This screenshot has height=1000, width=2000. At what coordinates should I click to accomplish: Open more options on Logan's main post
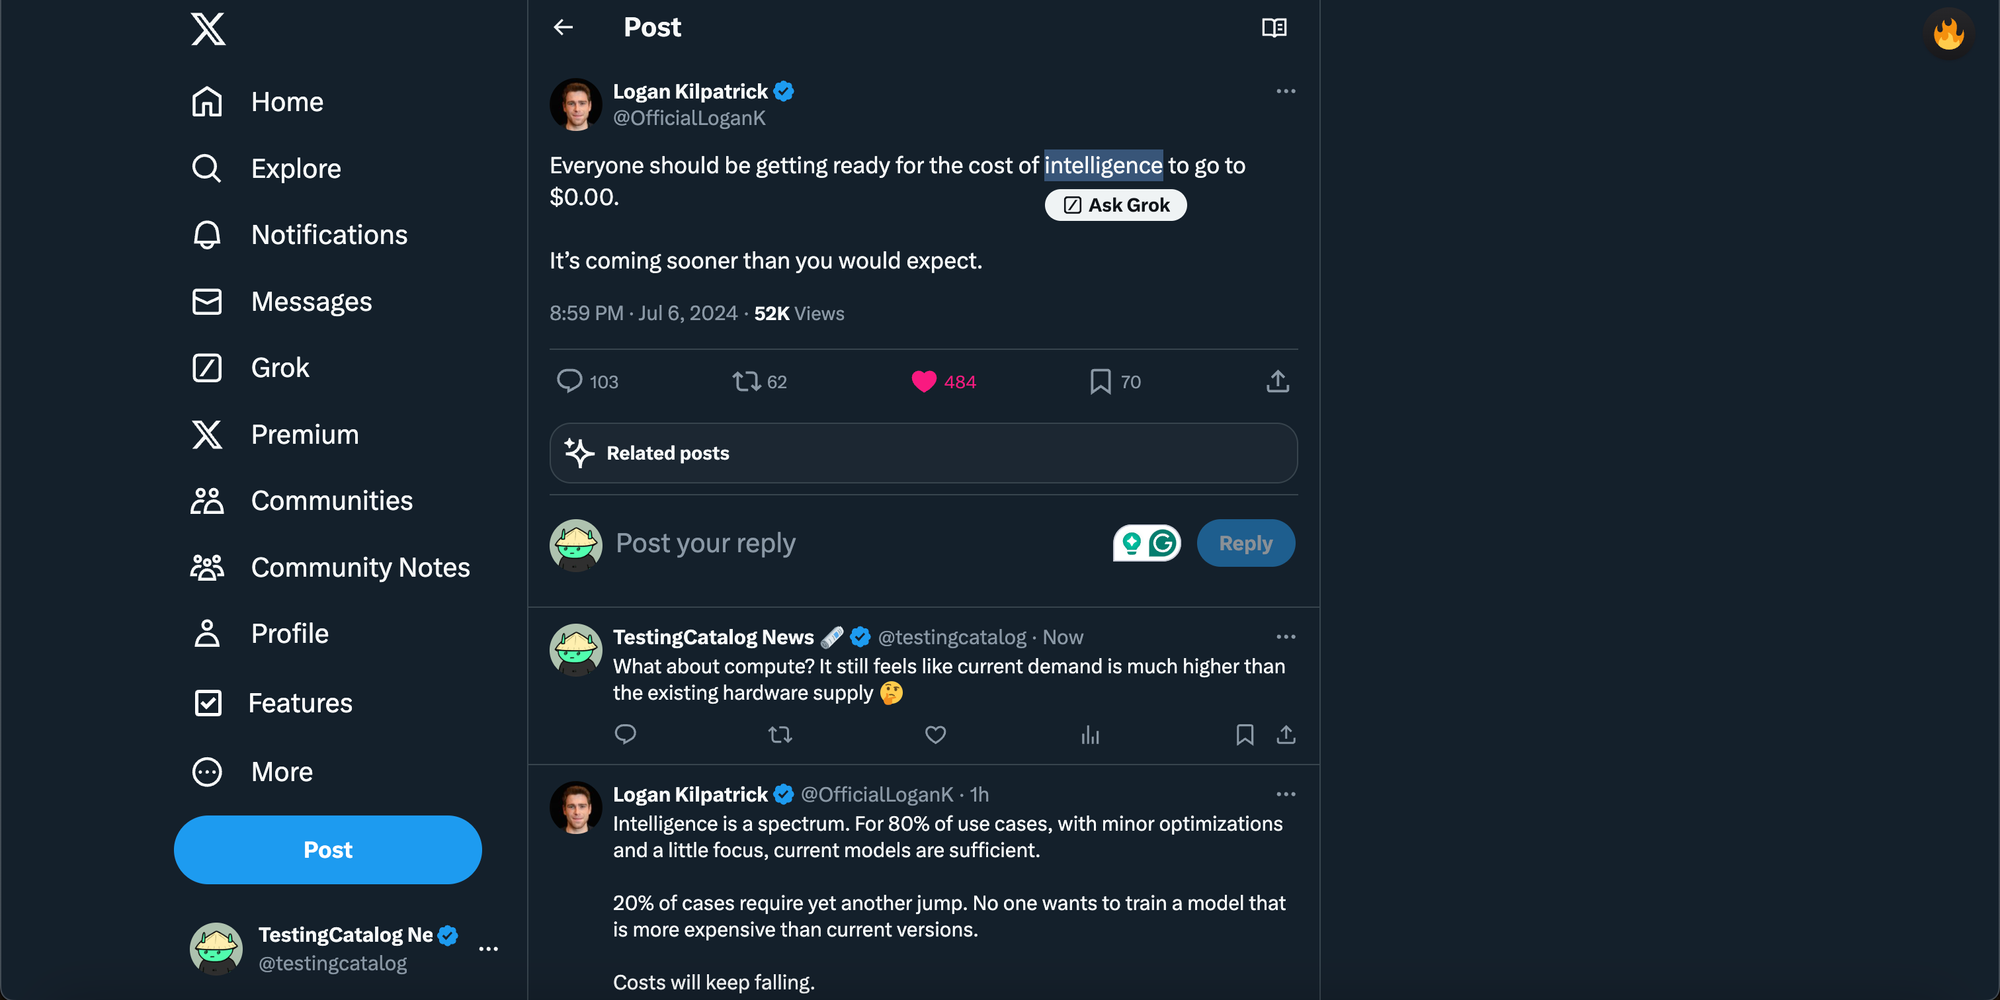click(x=1285, y=91)
